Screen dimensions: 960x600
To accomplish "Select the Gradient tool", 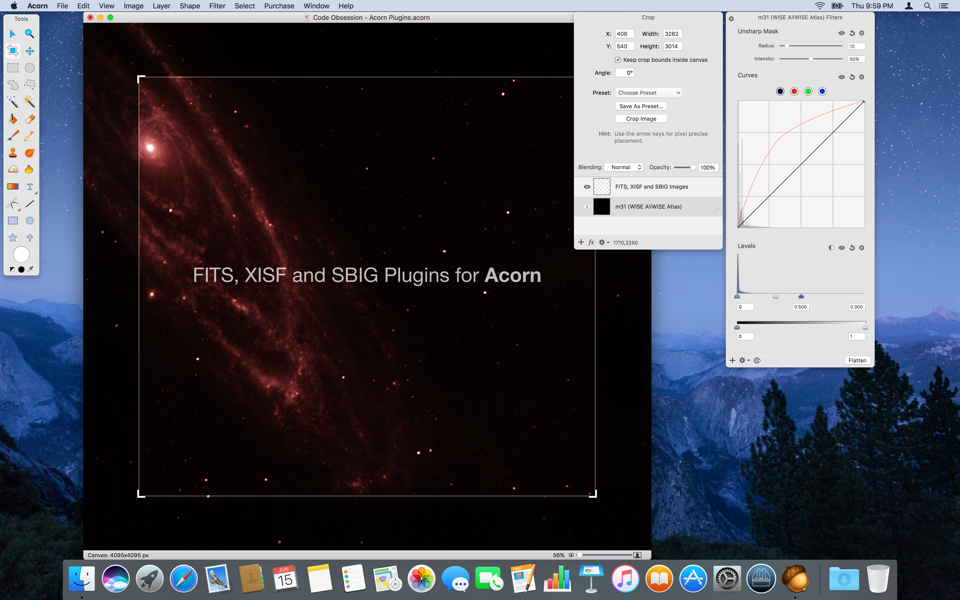I will (x=13, y=187).
